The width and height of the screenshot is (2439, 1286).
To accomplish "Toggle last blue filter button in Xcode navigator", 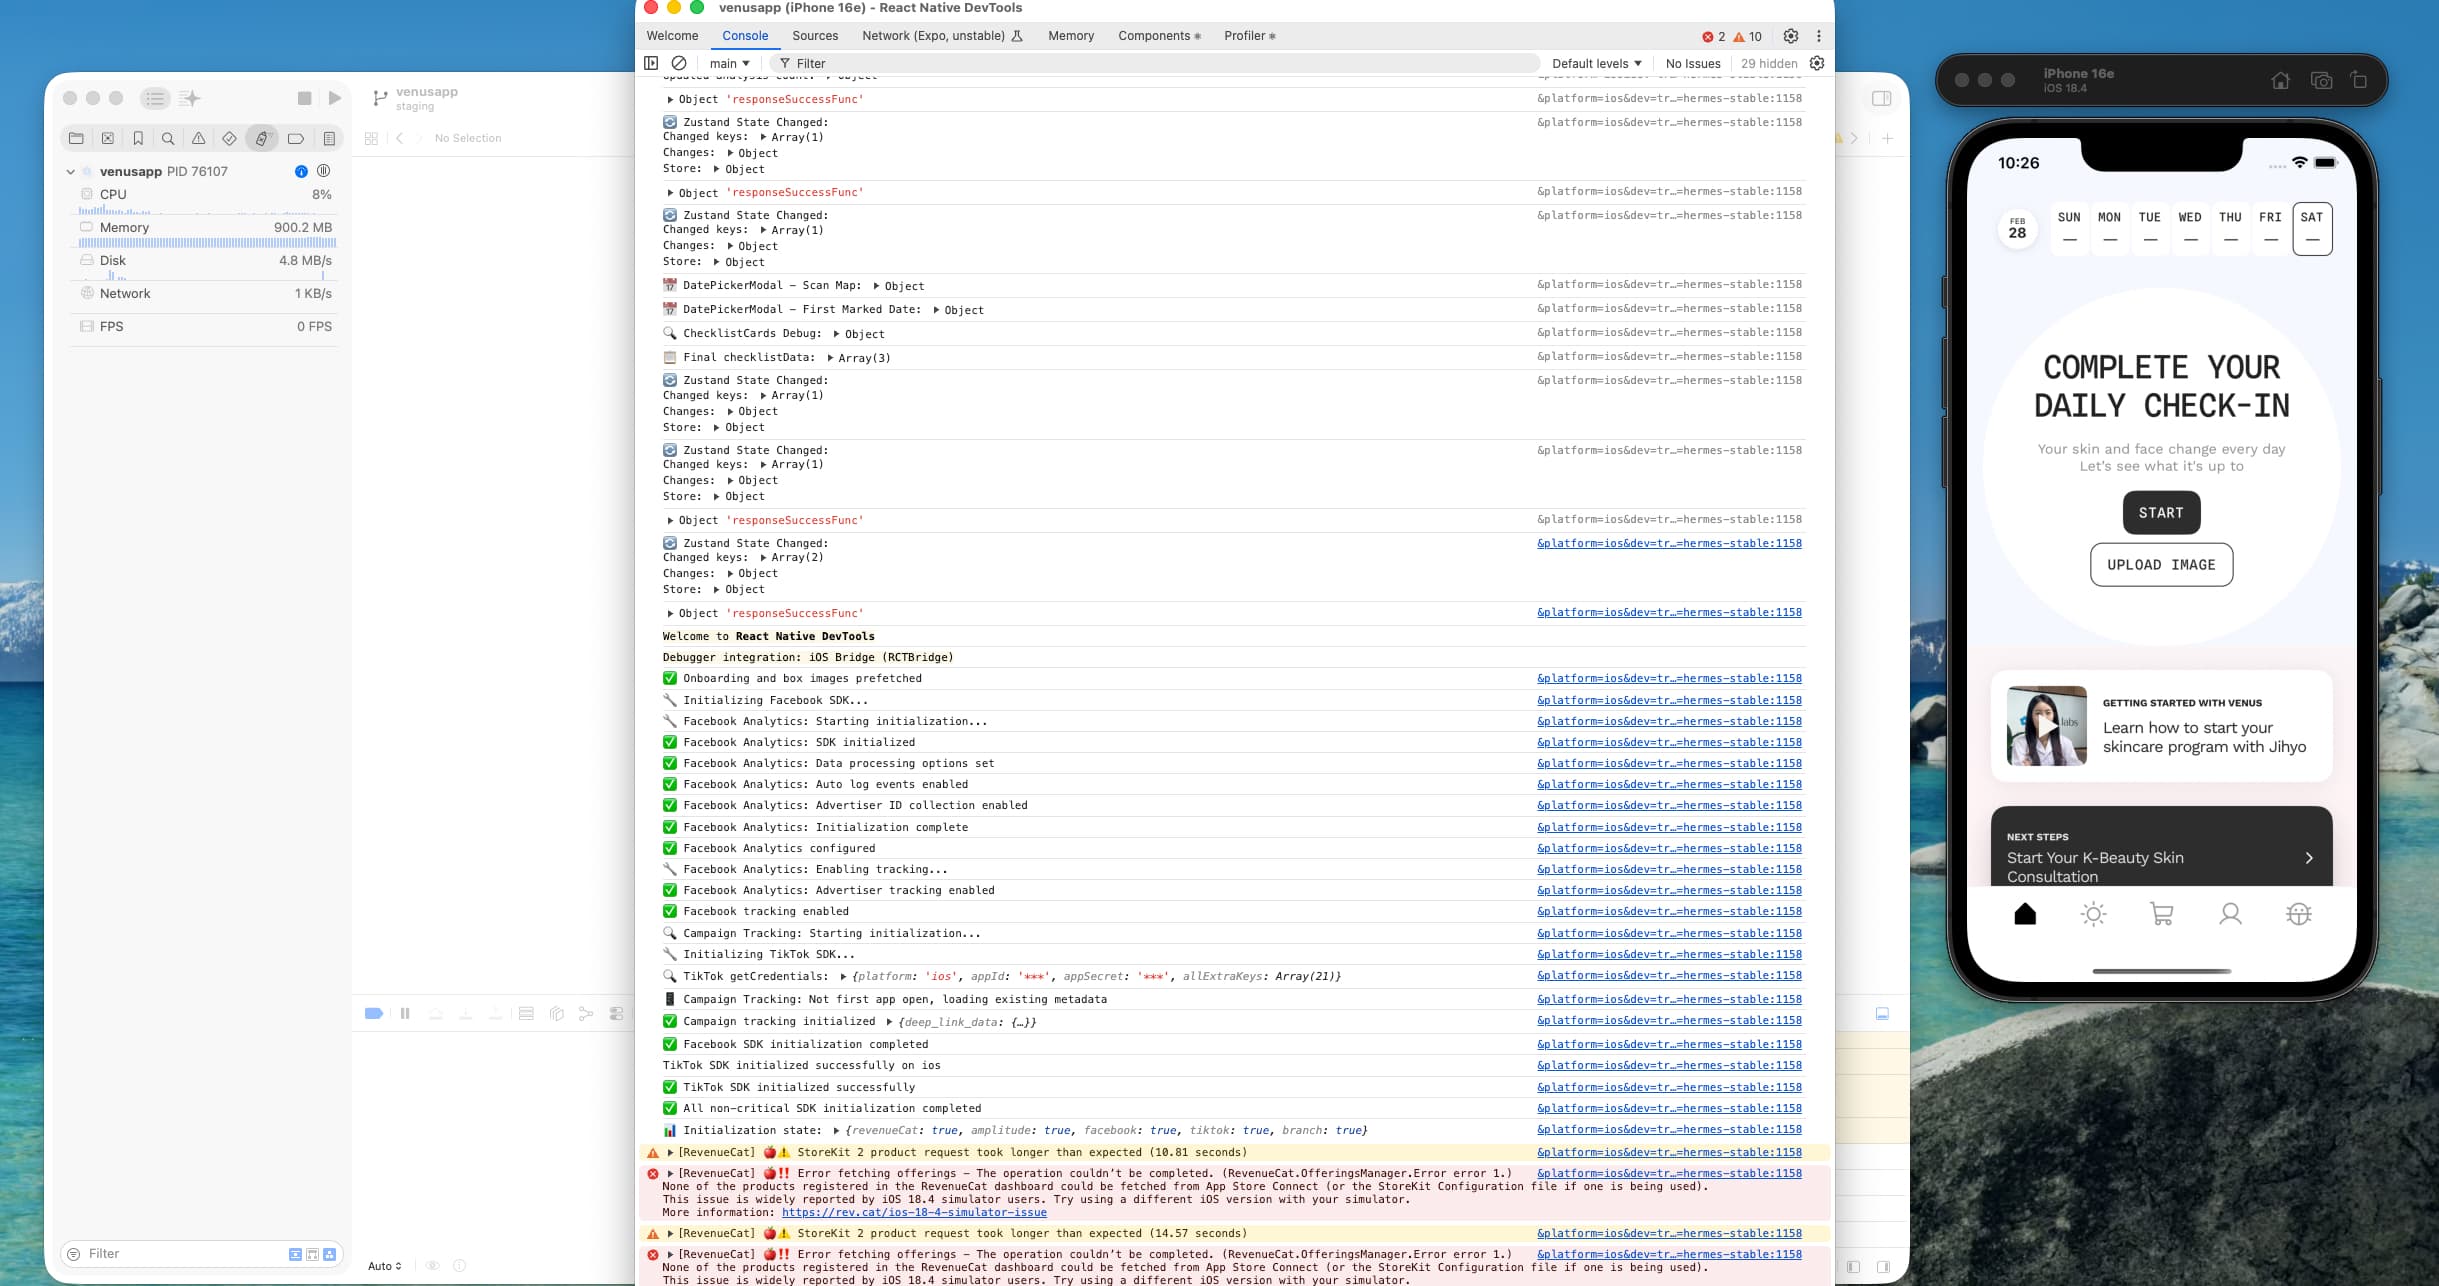I will pyautogui.click(x=329, y=1254).
